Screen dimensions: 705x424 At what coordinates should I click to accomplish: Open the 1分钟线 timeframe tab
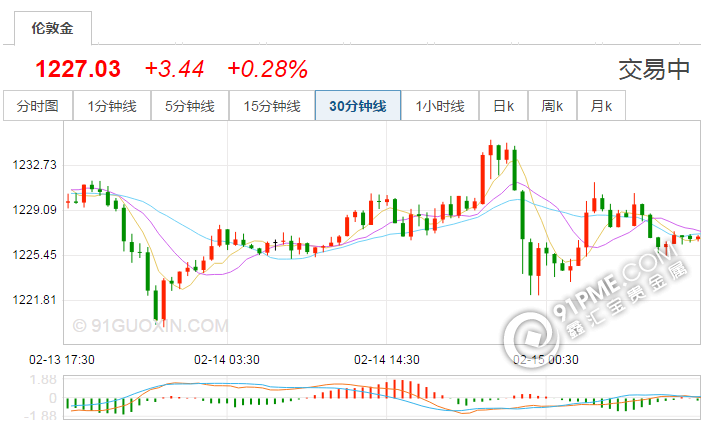coord(112,106)
